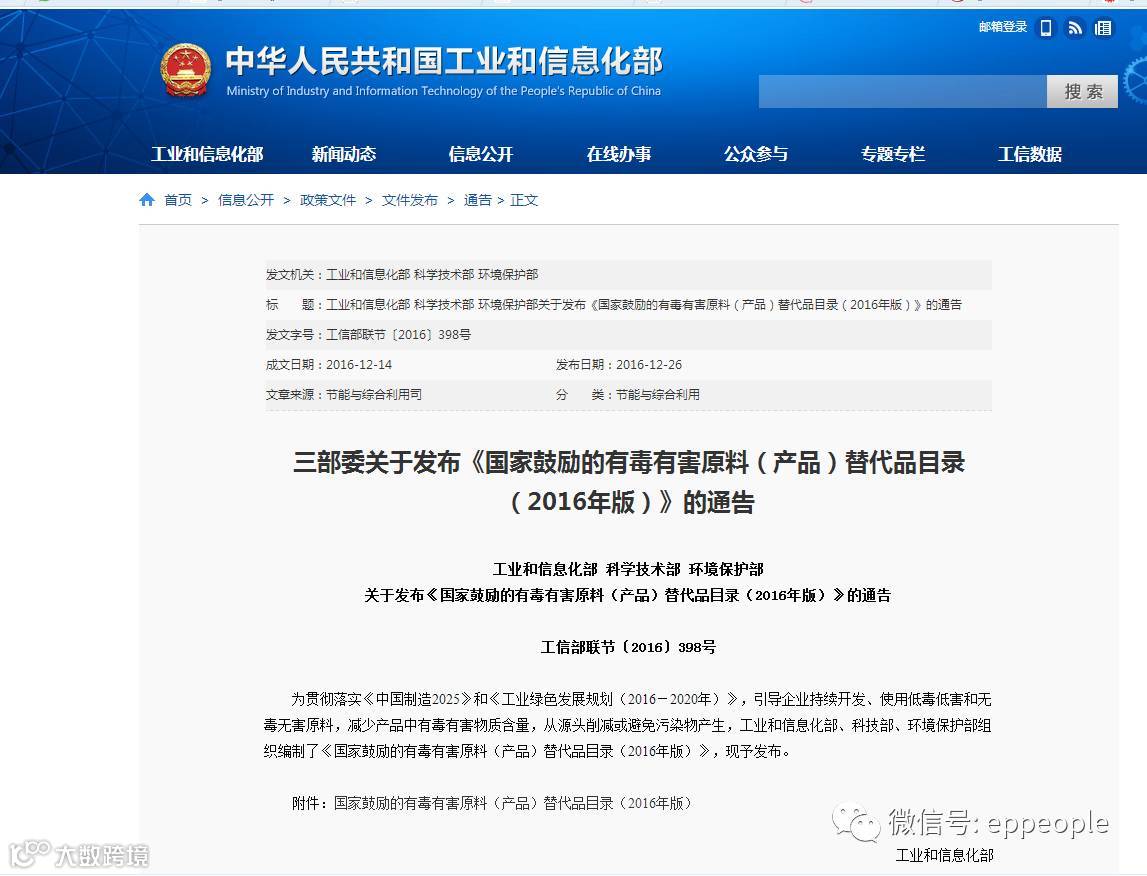Select the 发文机关 row text
The height and width of the screenshot is (876, 1147).
(402, 274)
